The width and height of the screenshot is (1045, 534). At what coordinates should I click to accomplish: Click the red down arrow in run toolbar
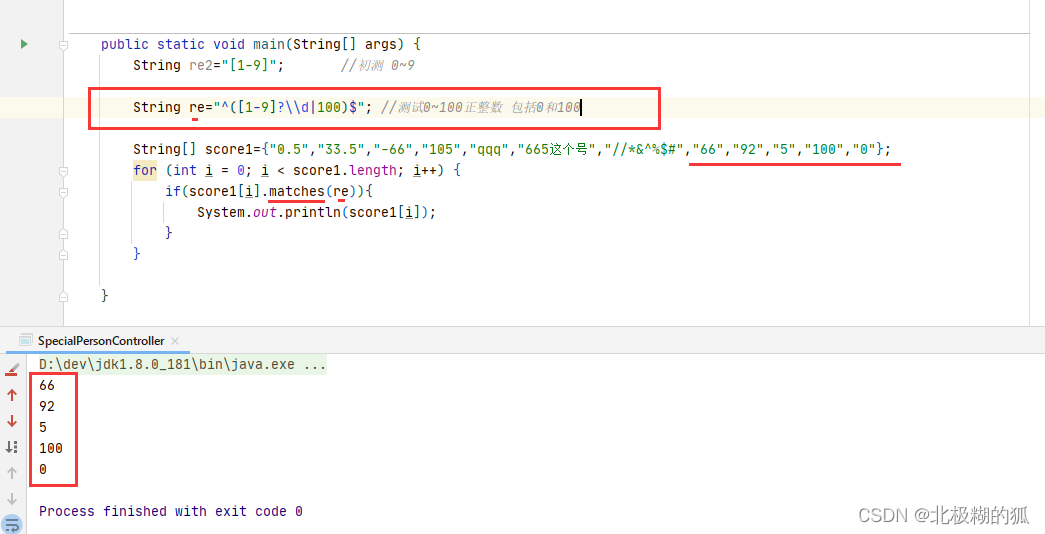click(12, 421)
